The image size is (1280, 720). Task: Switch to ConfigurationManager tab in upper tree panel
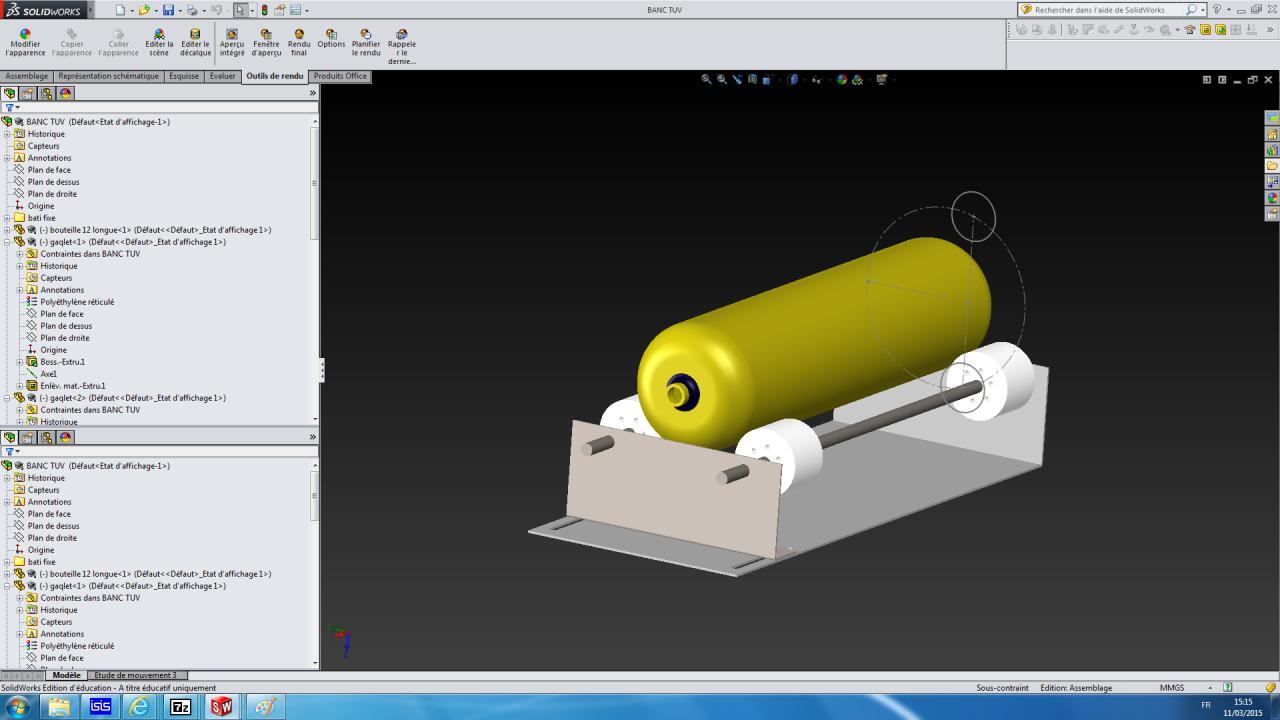[x=46, y=93]
